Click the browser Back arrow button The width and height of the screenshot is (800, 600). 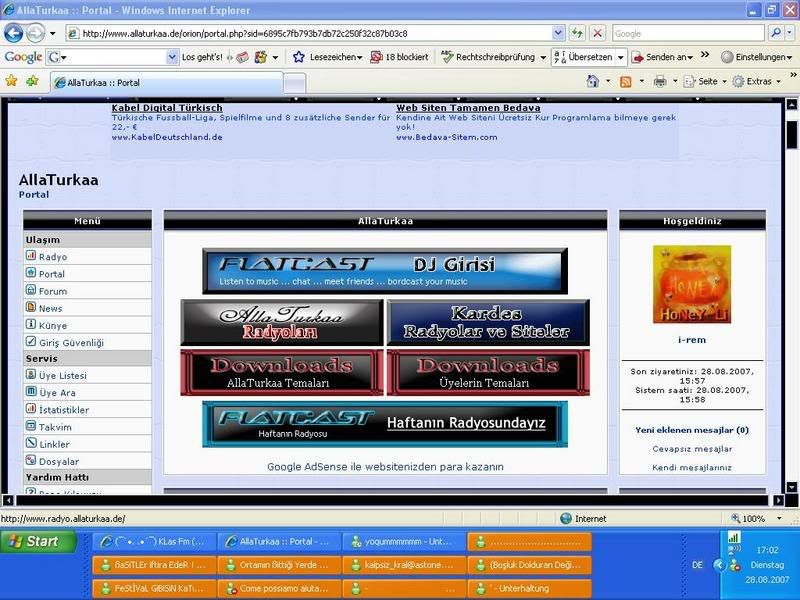pos(14,34)
